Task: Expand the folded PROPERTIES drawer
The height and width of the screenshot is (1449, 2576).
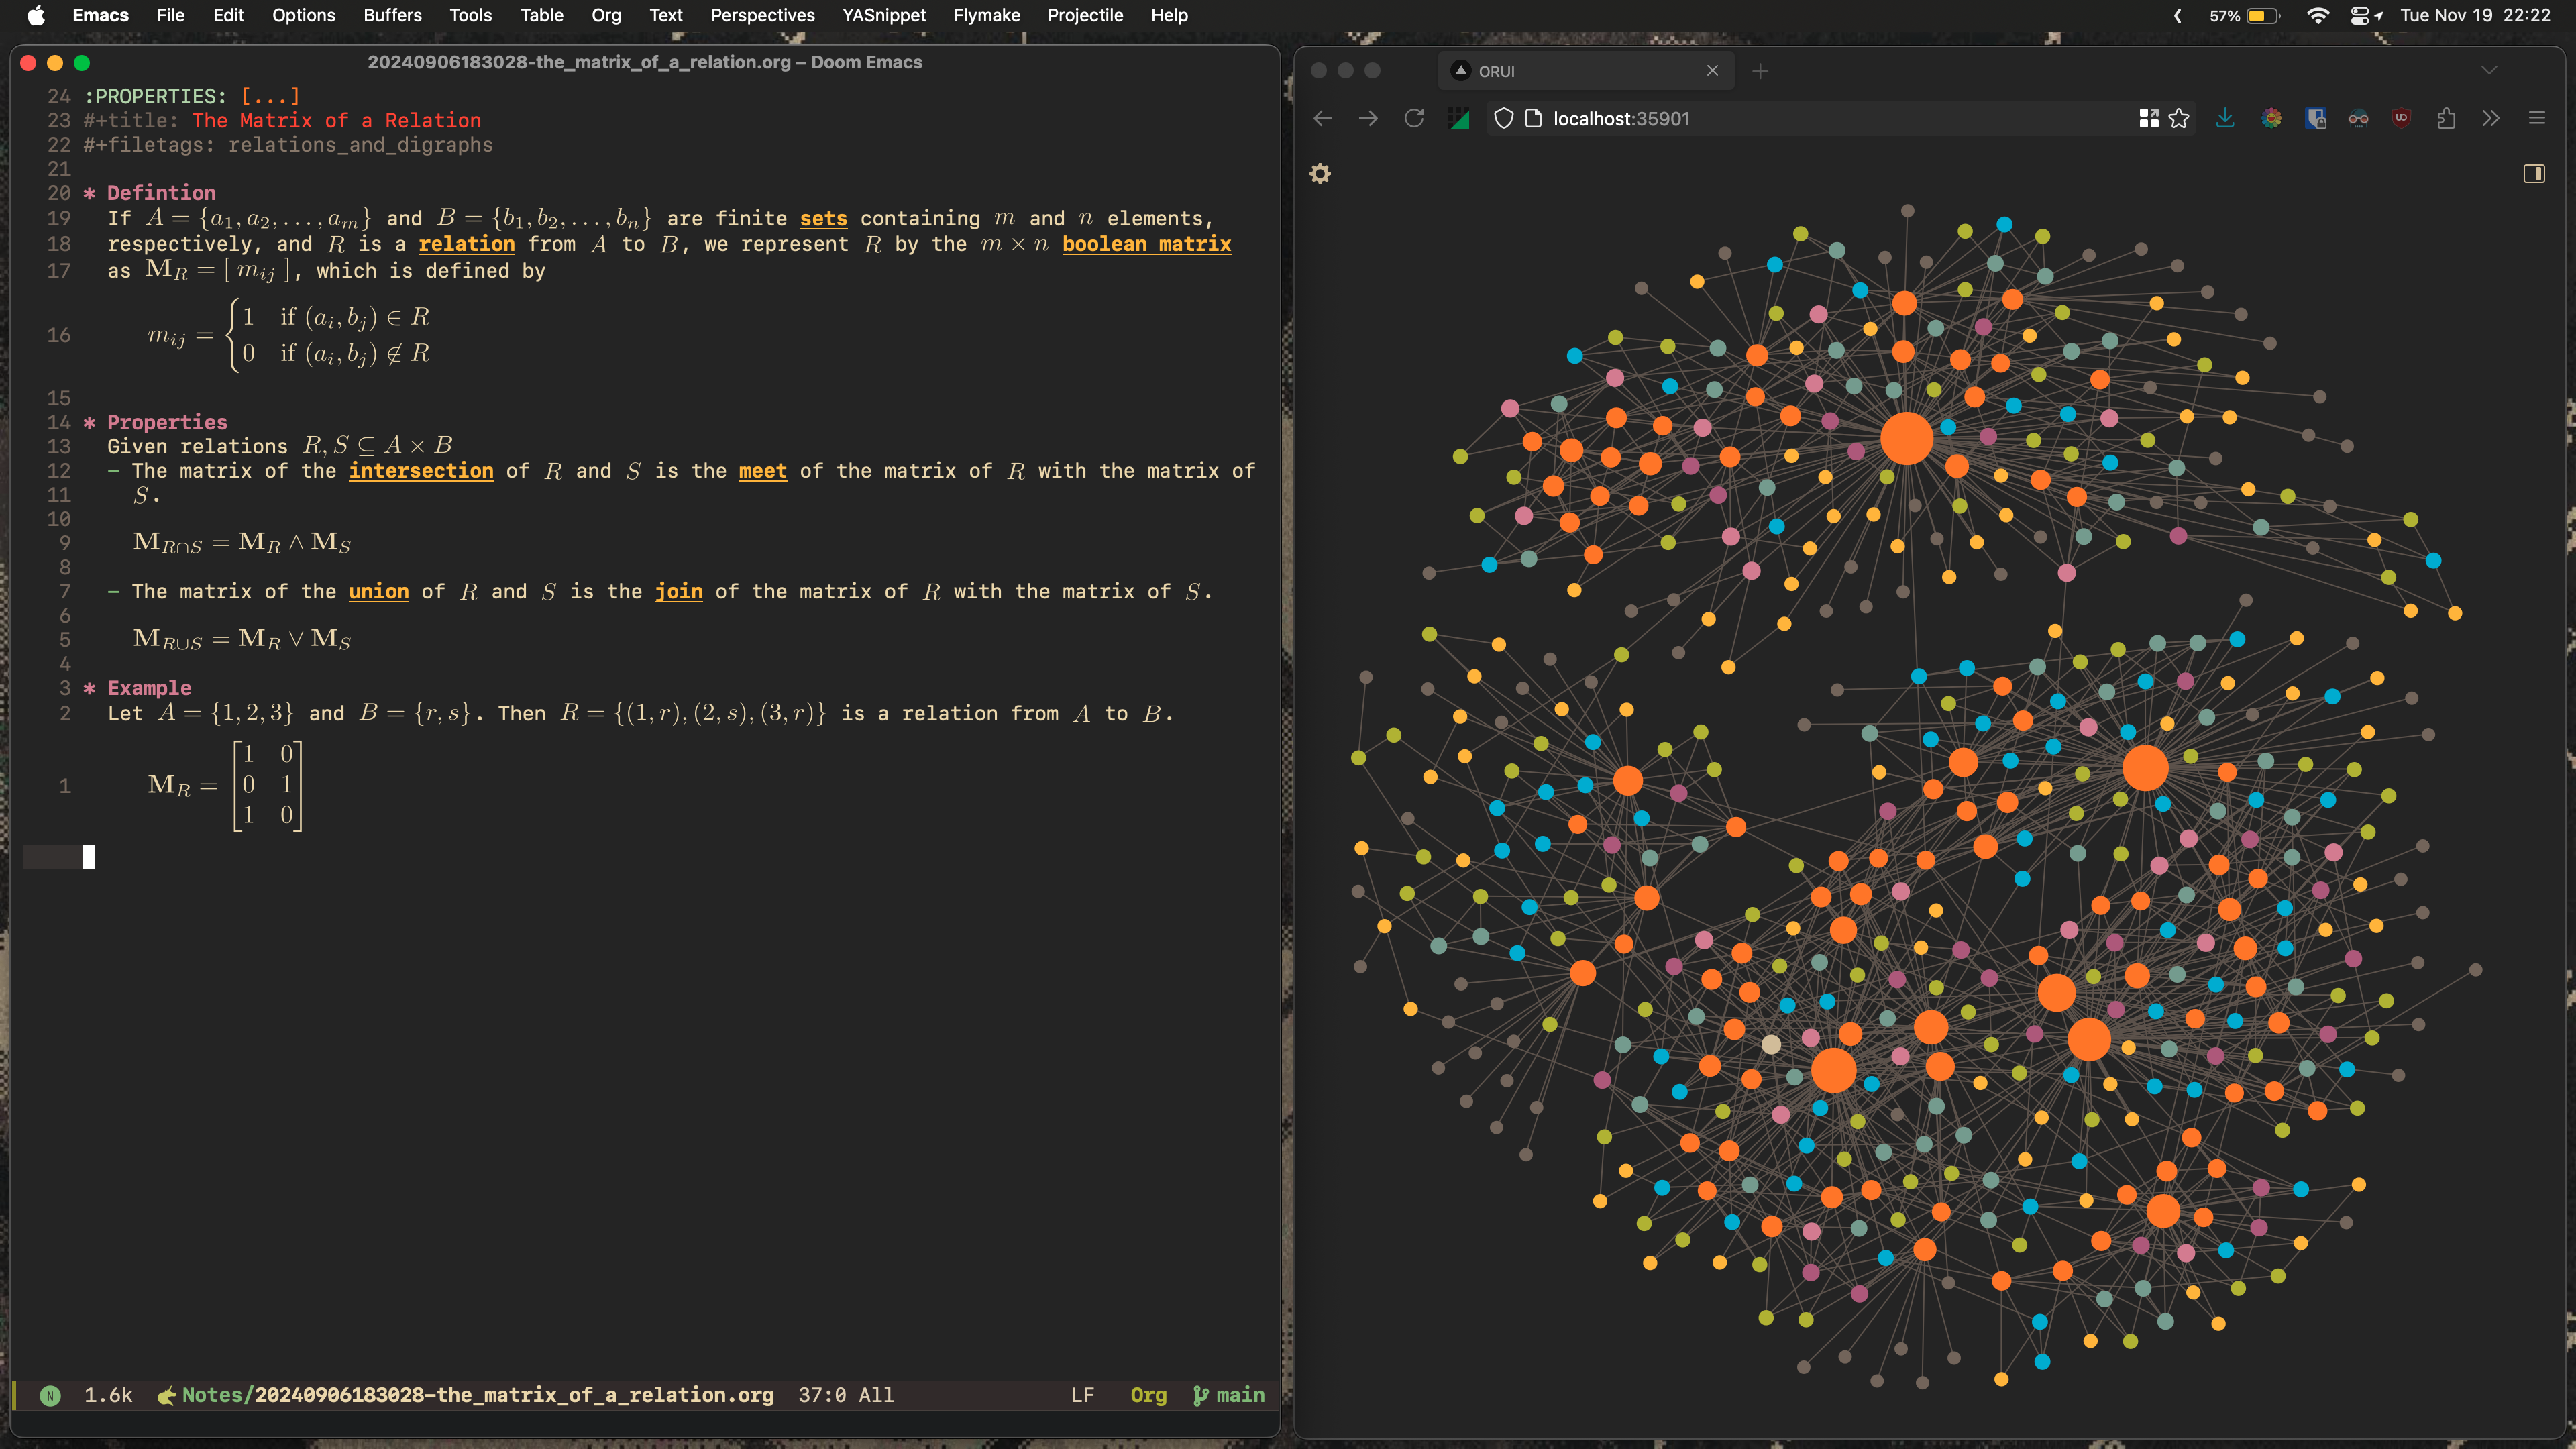Action: coord(269,96)
